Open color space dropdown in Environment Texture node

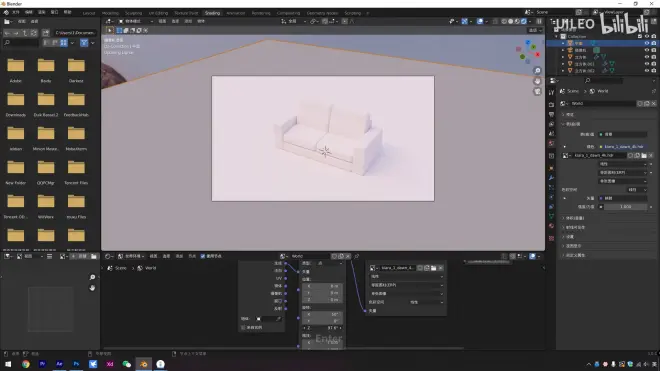coord(426,302)
